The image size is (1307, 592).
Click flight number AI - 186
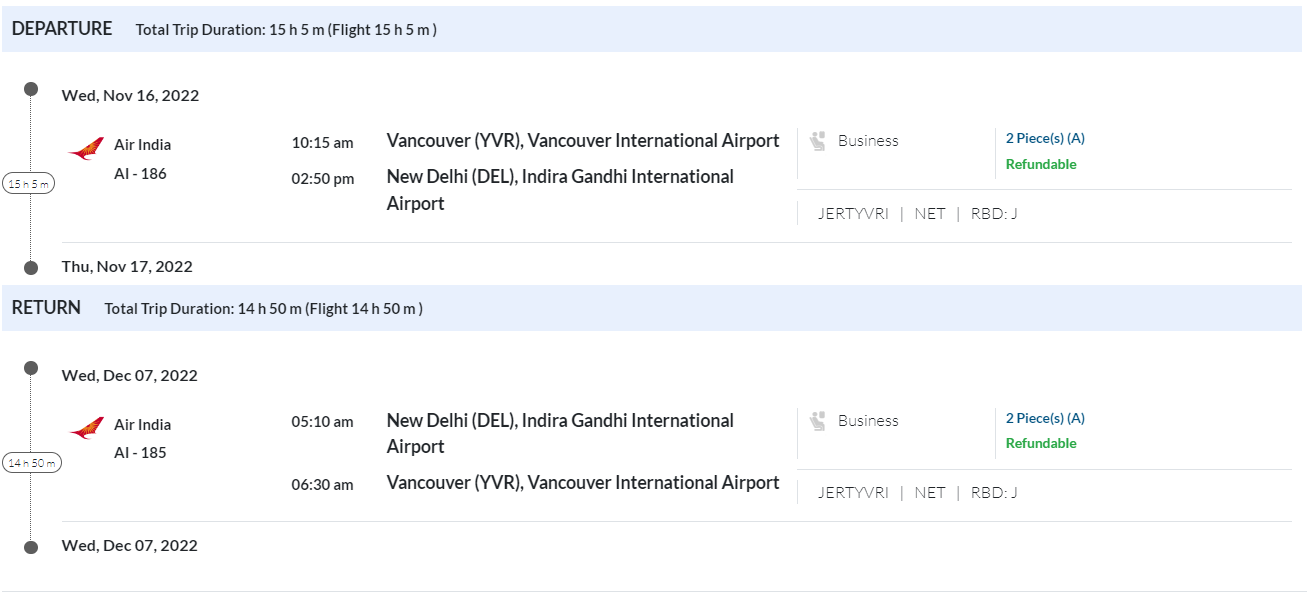(140, 174)
